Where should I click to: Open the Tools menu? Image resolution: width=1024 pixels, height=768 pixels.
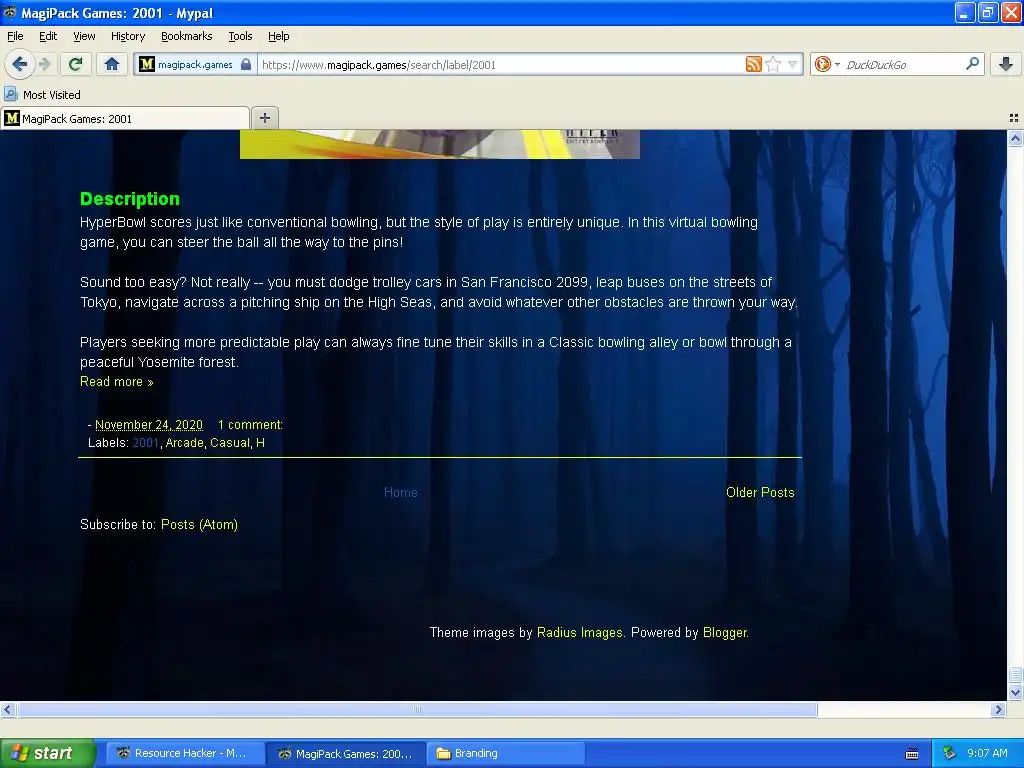point(240,36)
